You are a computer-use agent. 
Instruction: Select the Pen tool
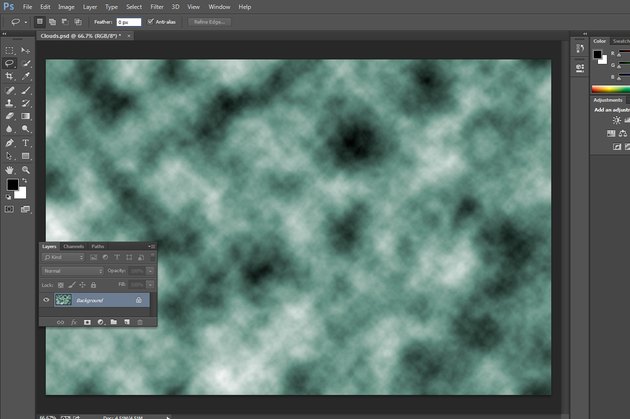tap(9, 143)
